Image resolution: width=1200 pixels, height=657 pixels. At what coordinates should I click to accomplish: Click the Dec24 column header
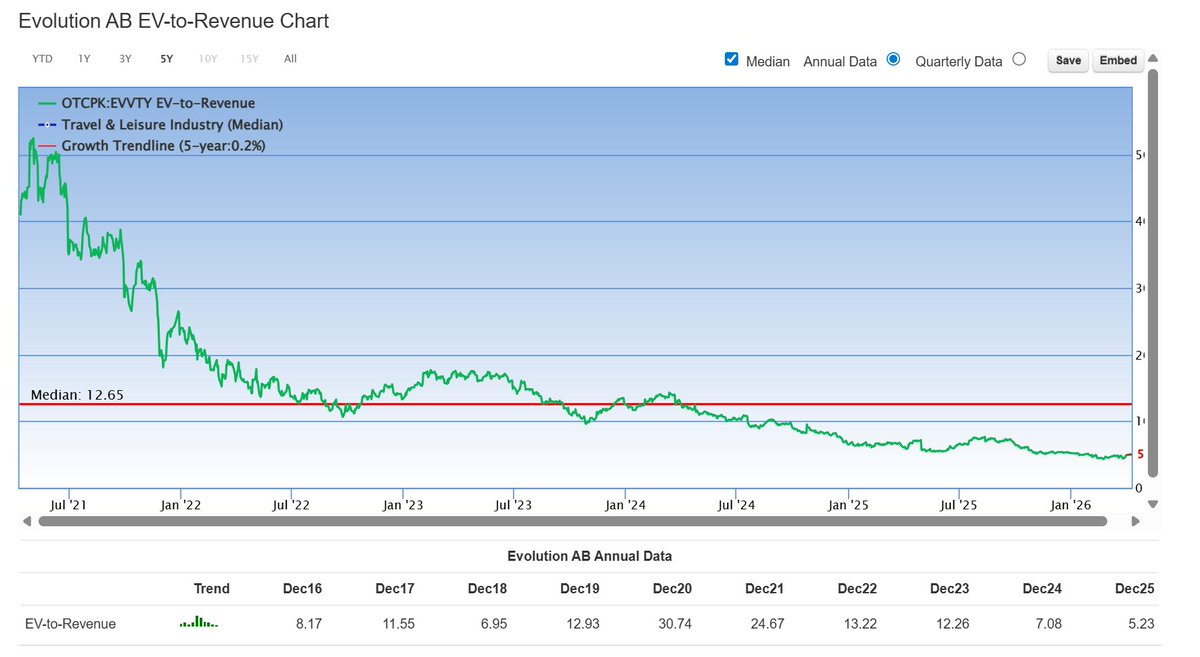click(x=1040, y=589)
